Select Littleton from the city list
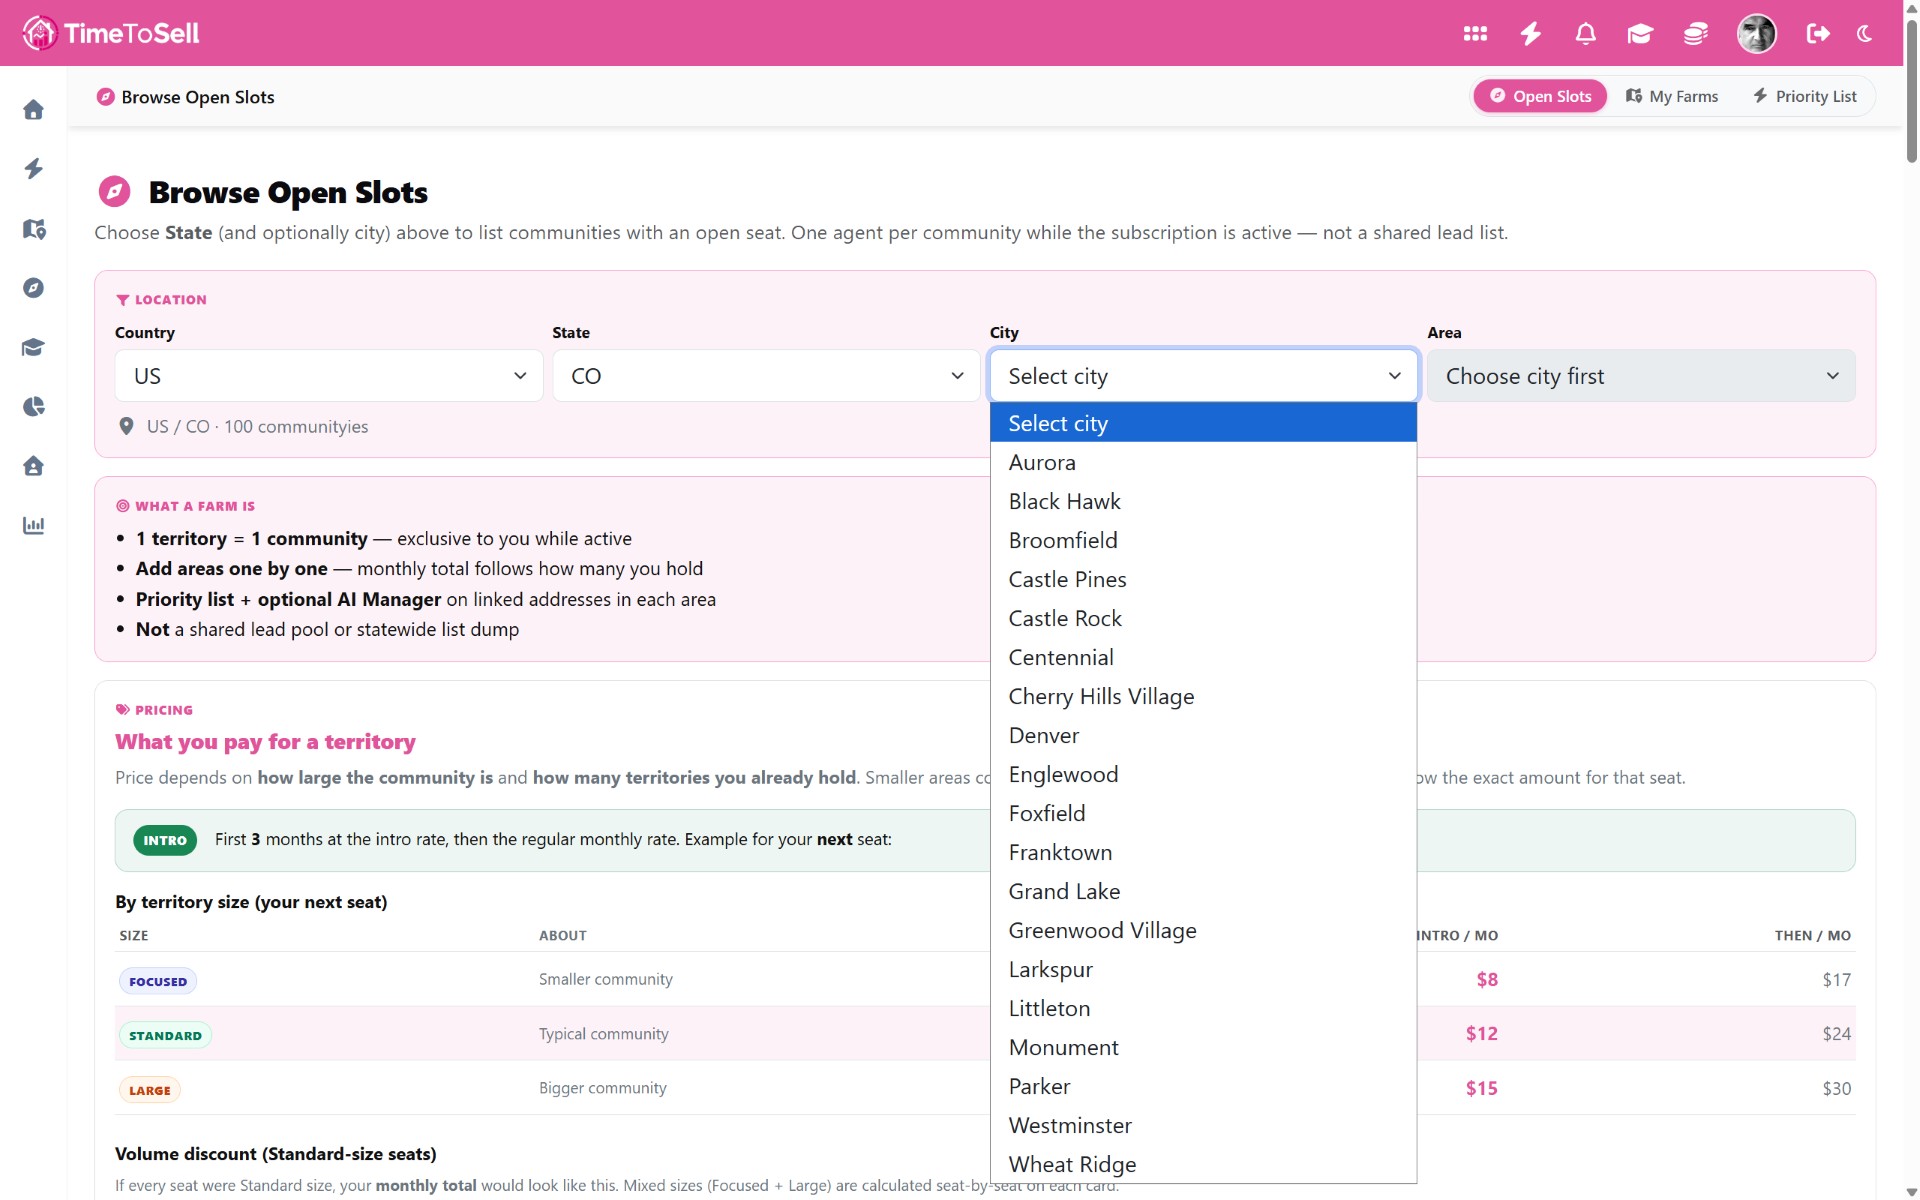The image size is (1920, 1200). pyautogui.click(x=1203, y=1008)
